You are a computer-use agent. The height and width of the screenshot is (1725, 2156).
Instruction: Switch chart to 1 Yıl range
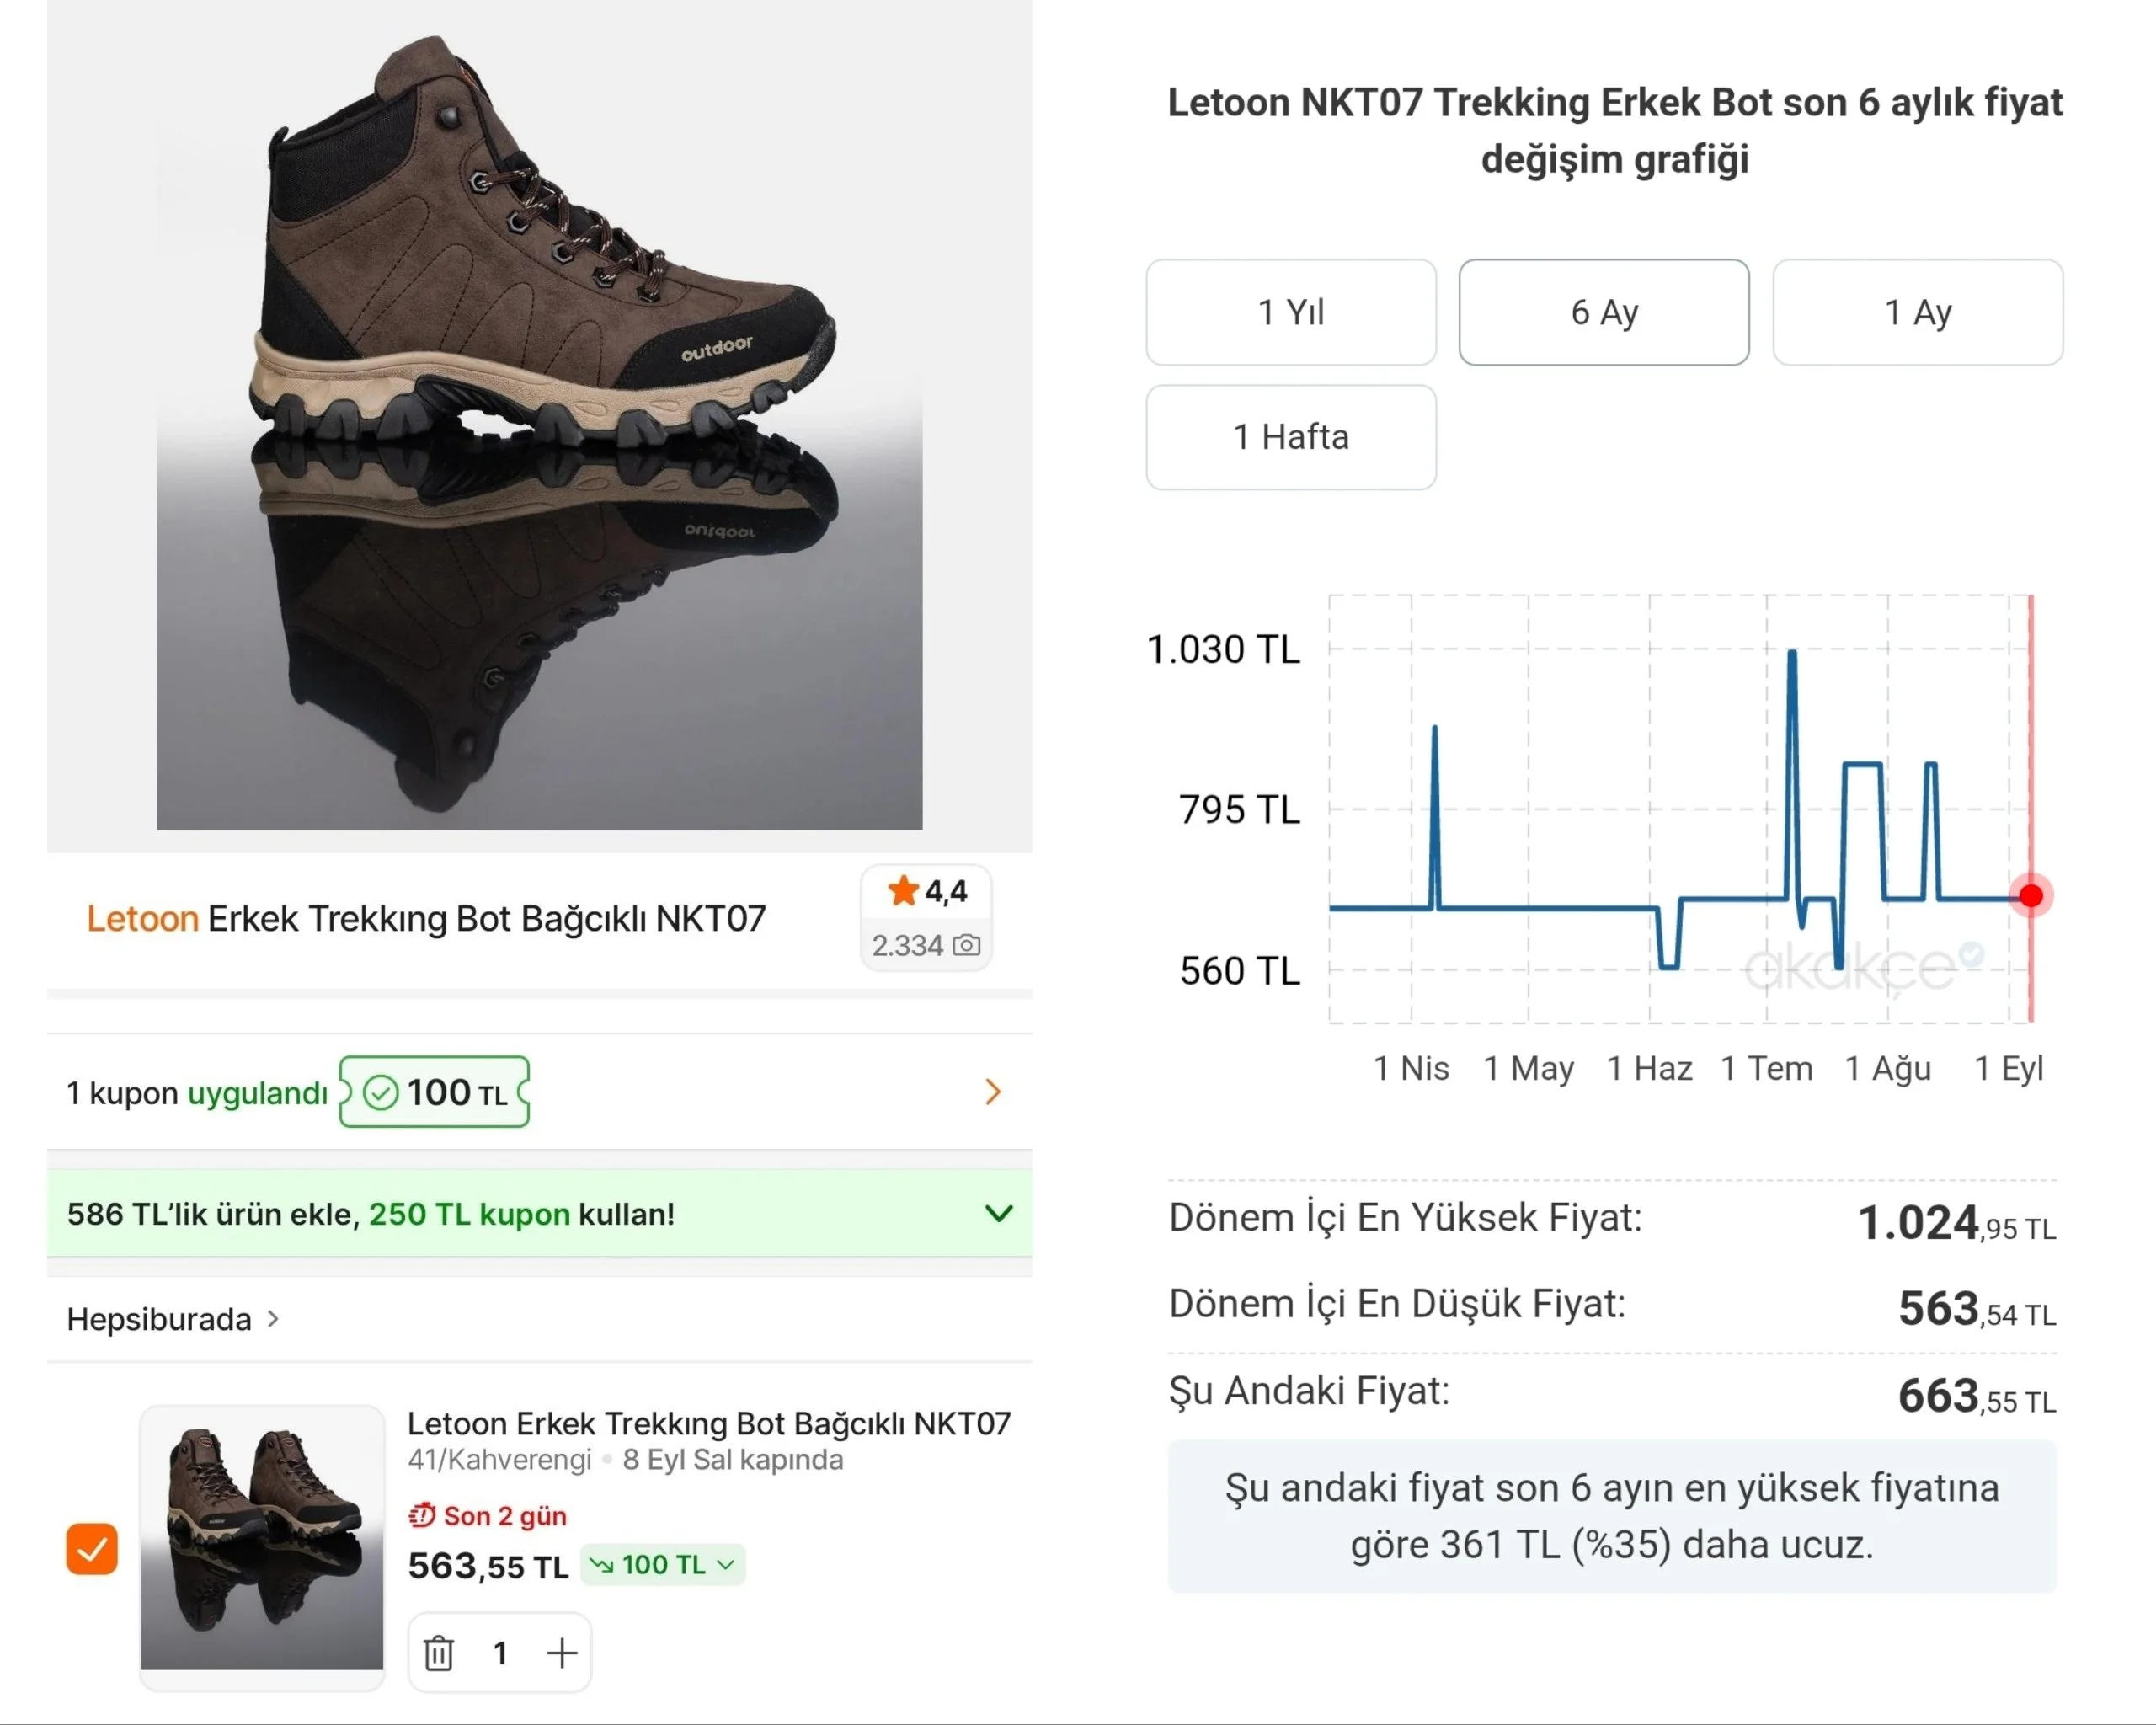click(x=1291, y=312)
